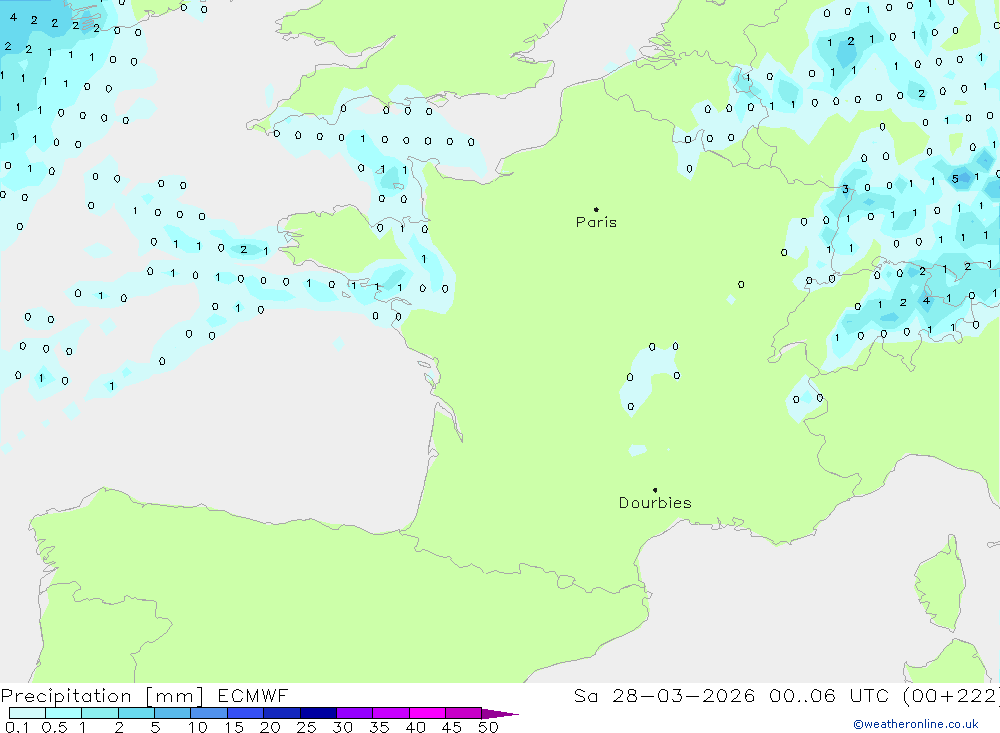Click the Dourbies location dot marker
Image resolution: width=1000 pixels, height=733 pixels.
(x=655, y=490)
